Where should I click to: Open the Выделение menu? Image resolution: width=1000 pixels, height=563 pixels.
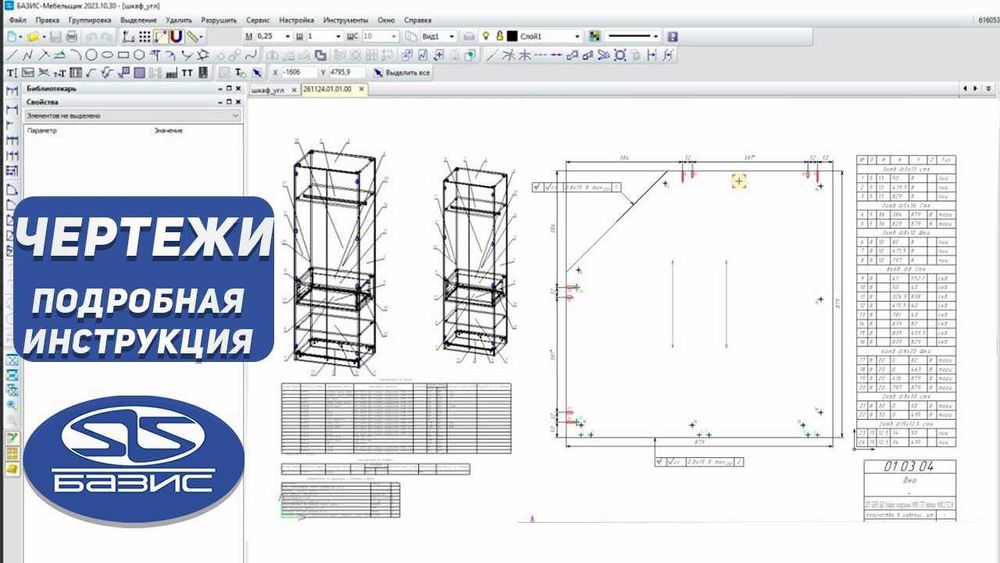138,20
